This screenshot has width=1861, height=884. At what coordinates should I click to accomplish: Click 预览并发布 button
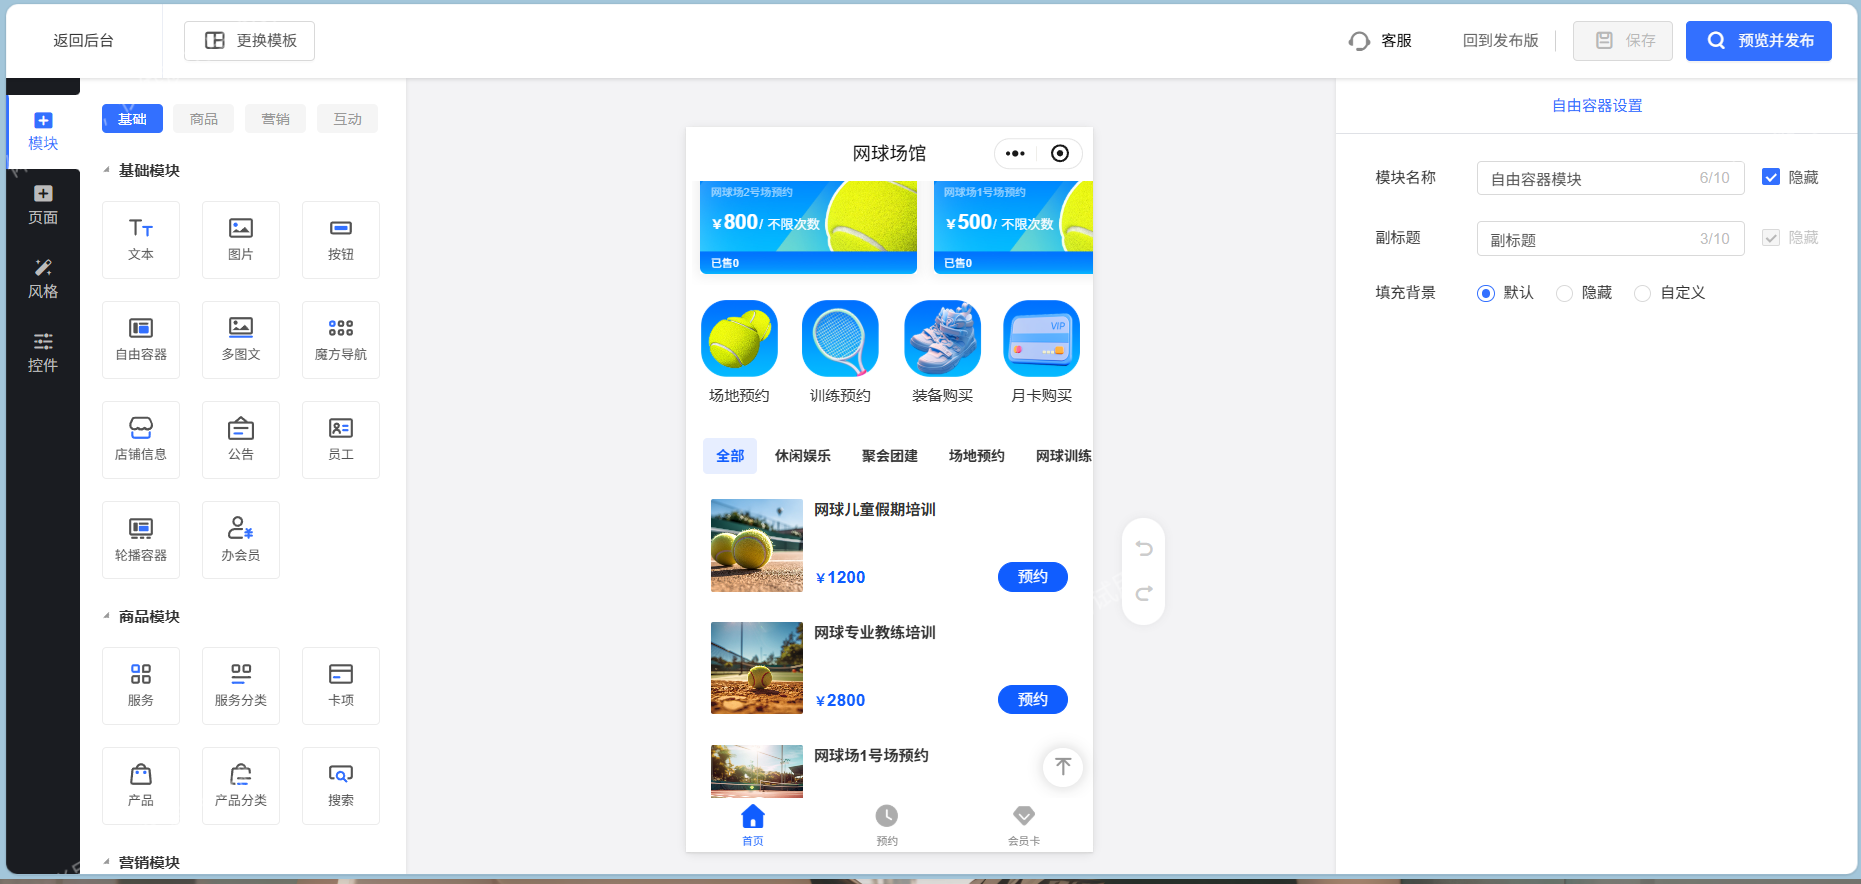coord(1759,41)
